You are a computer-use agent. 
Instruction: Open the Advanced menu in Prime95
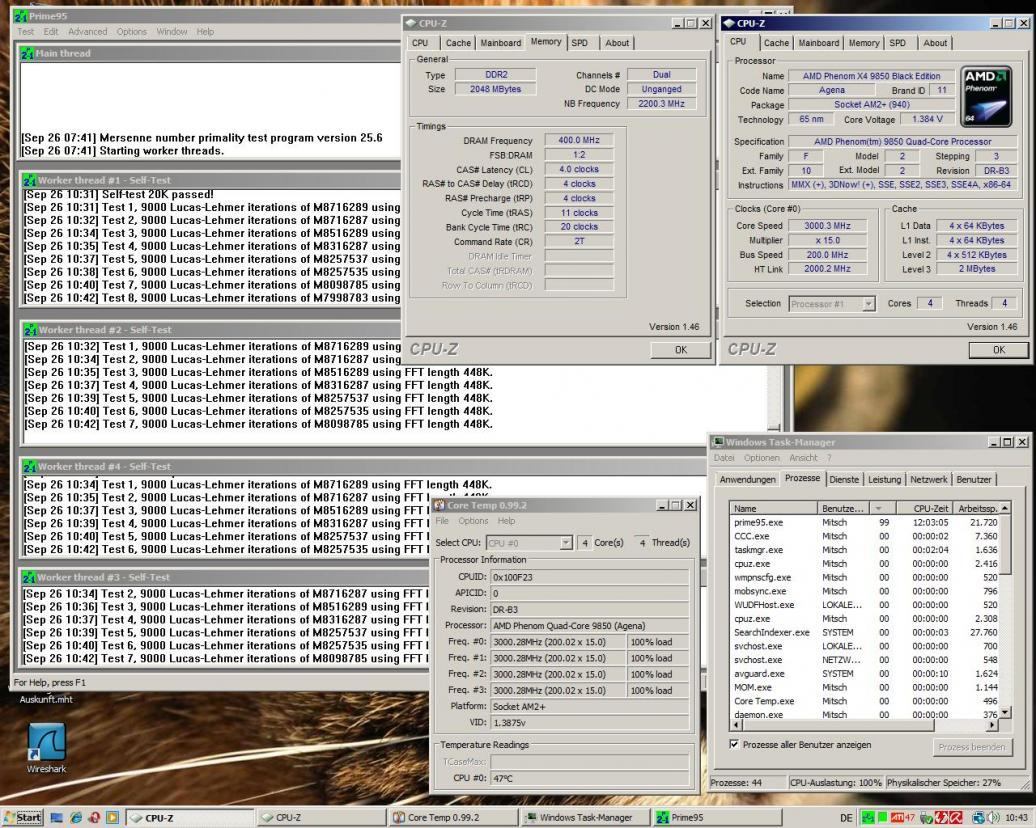click(87, 32)
